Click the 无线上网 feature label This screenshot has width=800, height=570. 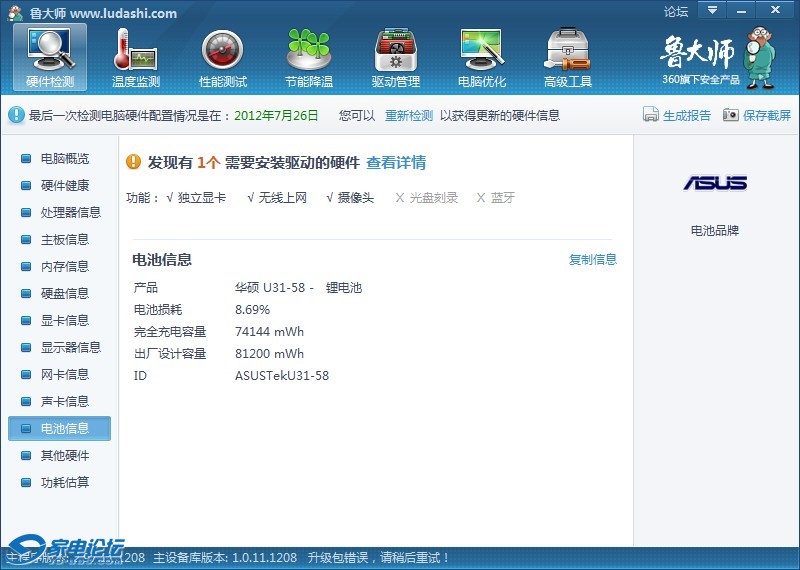click(x=283, y=197)
